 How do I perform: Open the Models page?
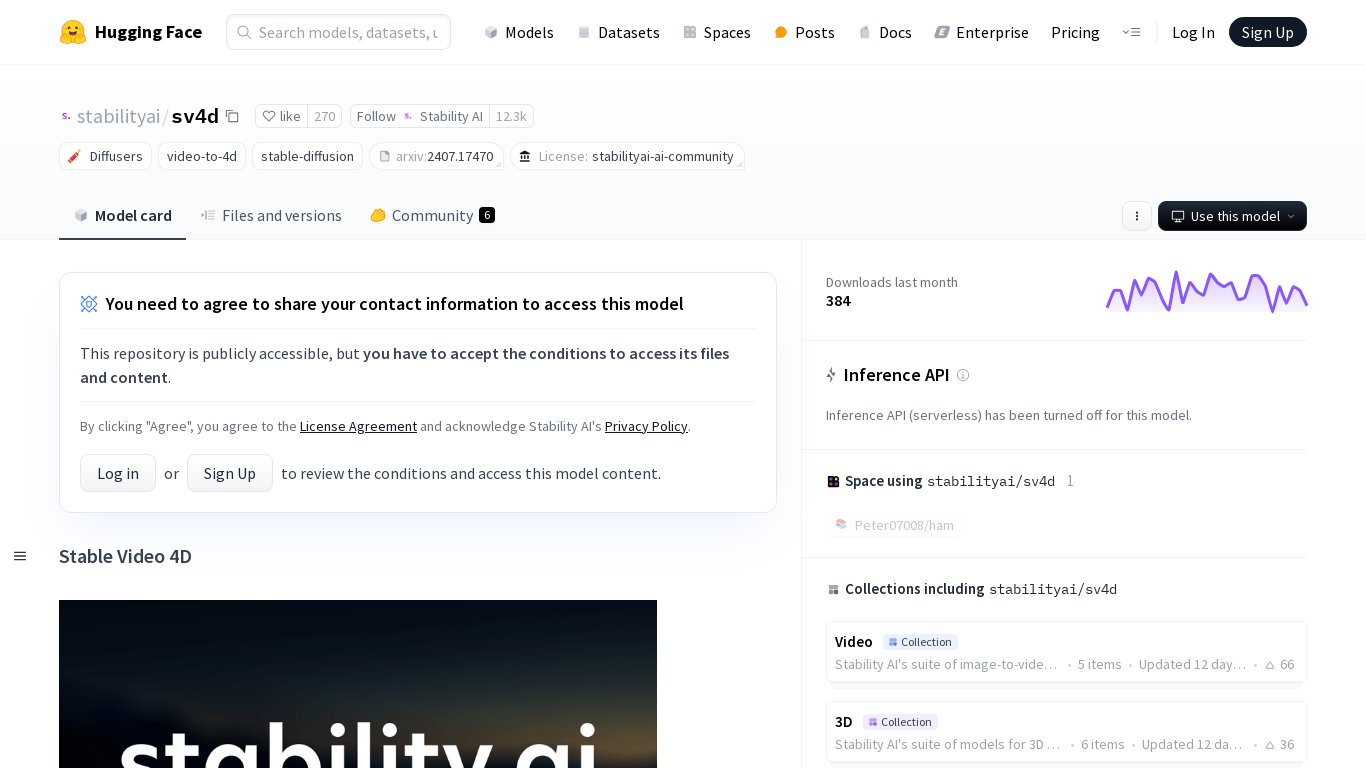[x=519, y=32]
